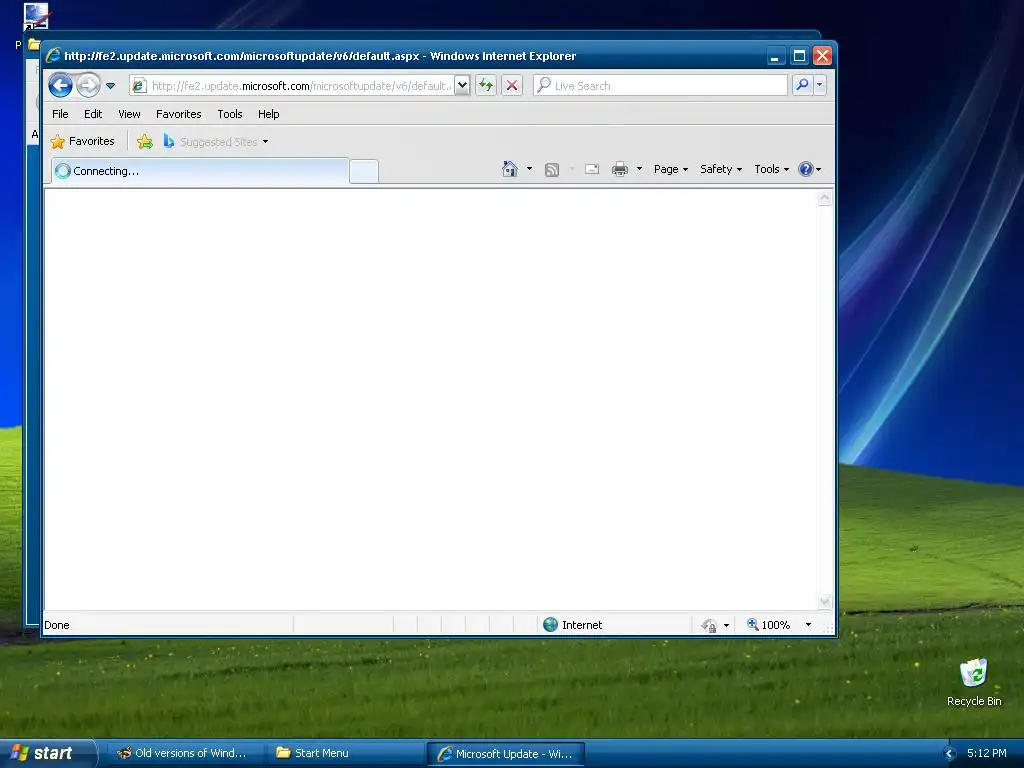Minimize the Internet Explorer window
Viewport: 1024px width, 768px height.
[x=775, y=56]
